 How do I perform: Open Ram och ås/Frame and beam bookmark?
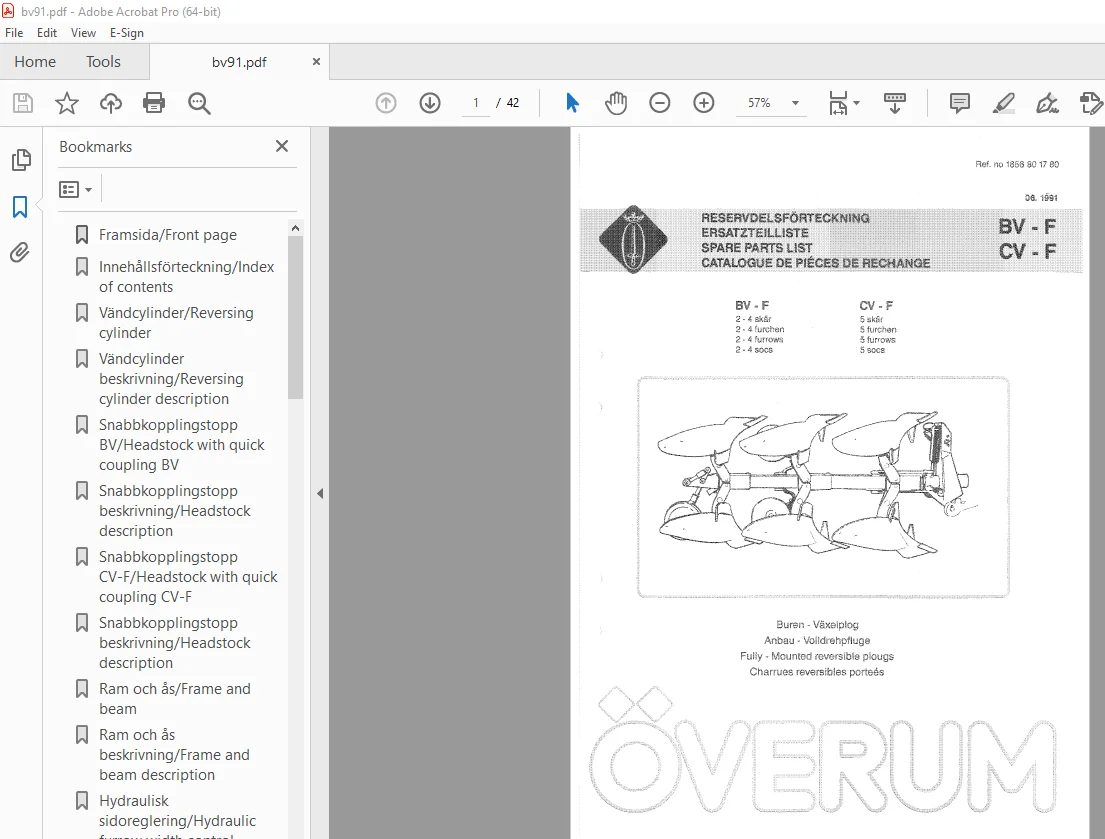175,699
